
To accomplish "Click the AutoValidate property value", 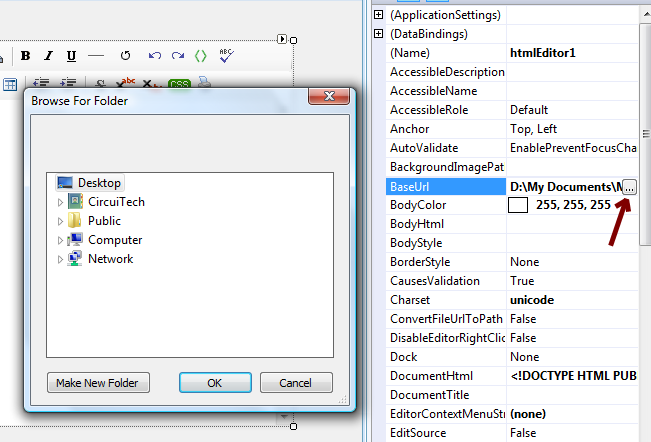I will (x=573, y=148).
